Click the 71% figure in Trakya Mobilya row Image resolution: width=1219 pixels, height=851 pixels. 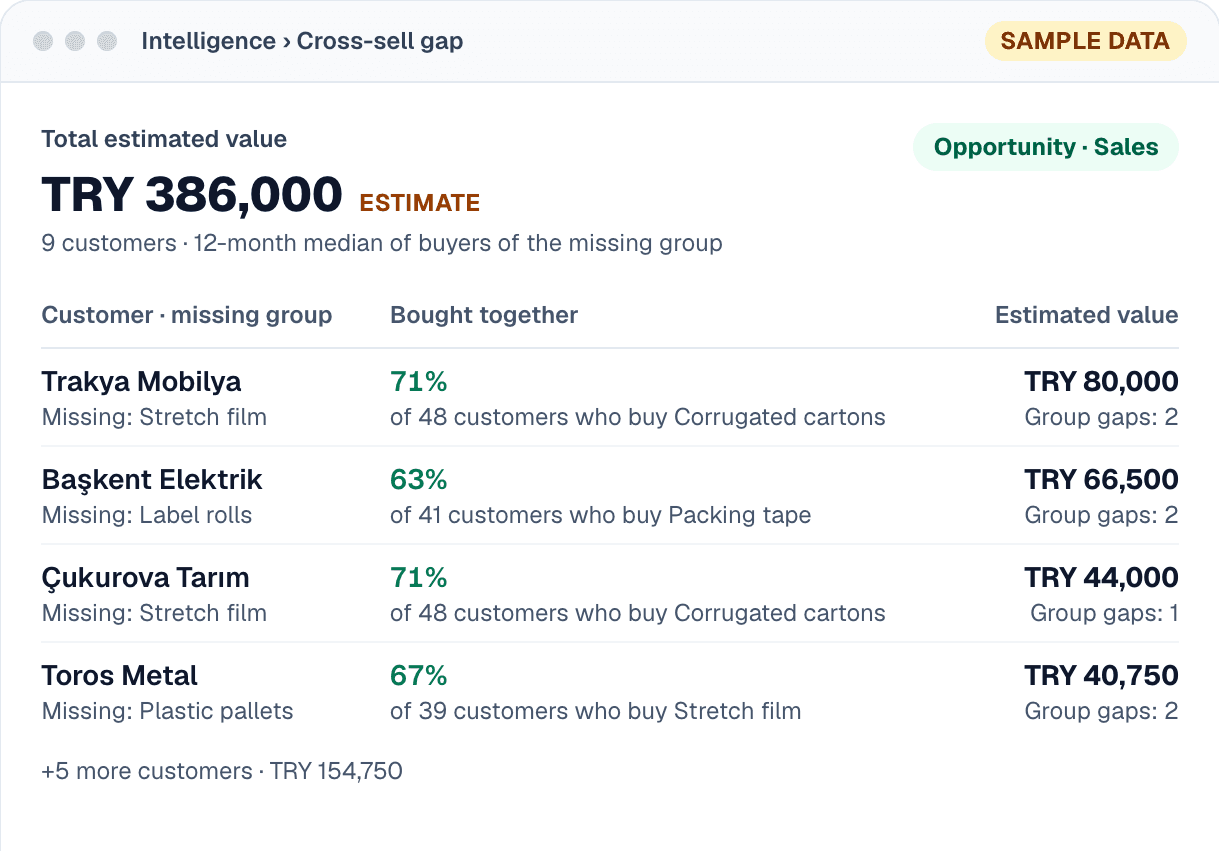[418, 381]
